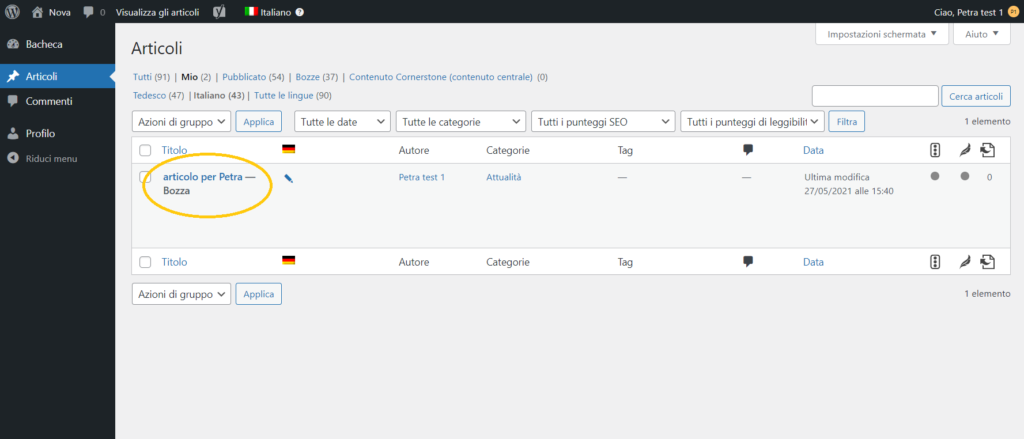
Task: Open the Yoast SEO toolbar icon
Action: 219,12
